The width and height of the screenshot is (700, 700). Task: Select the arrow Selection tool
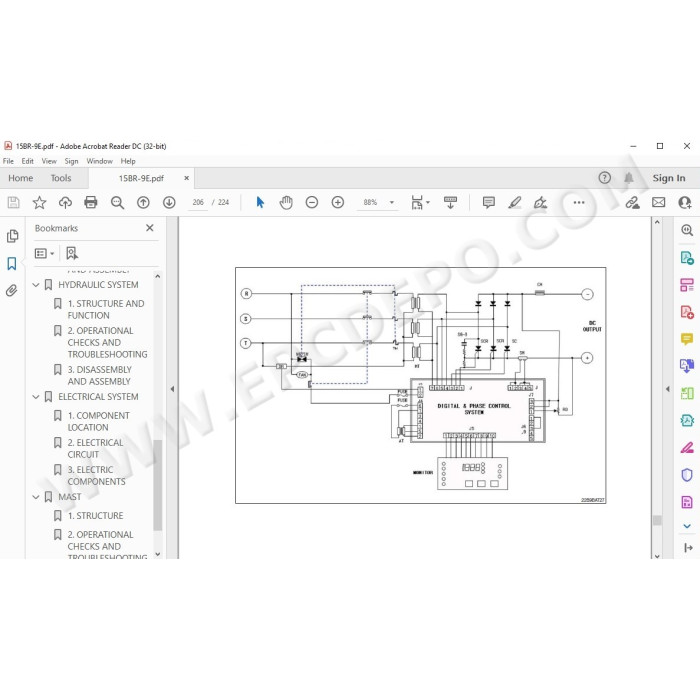click(260, 202)
